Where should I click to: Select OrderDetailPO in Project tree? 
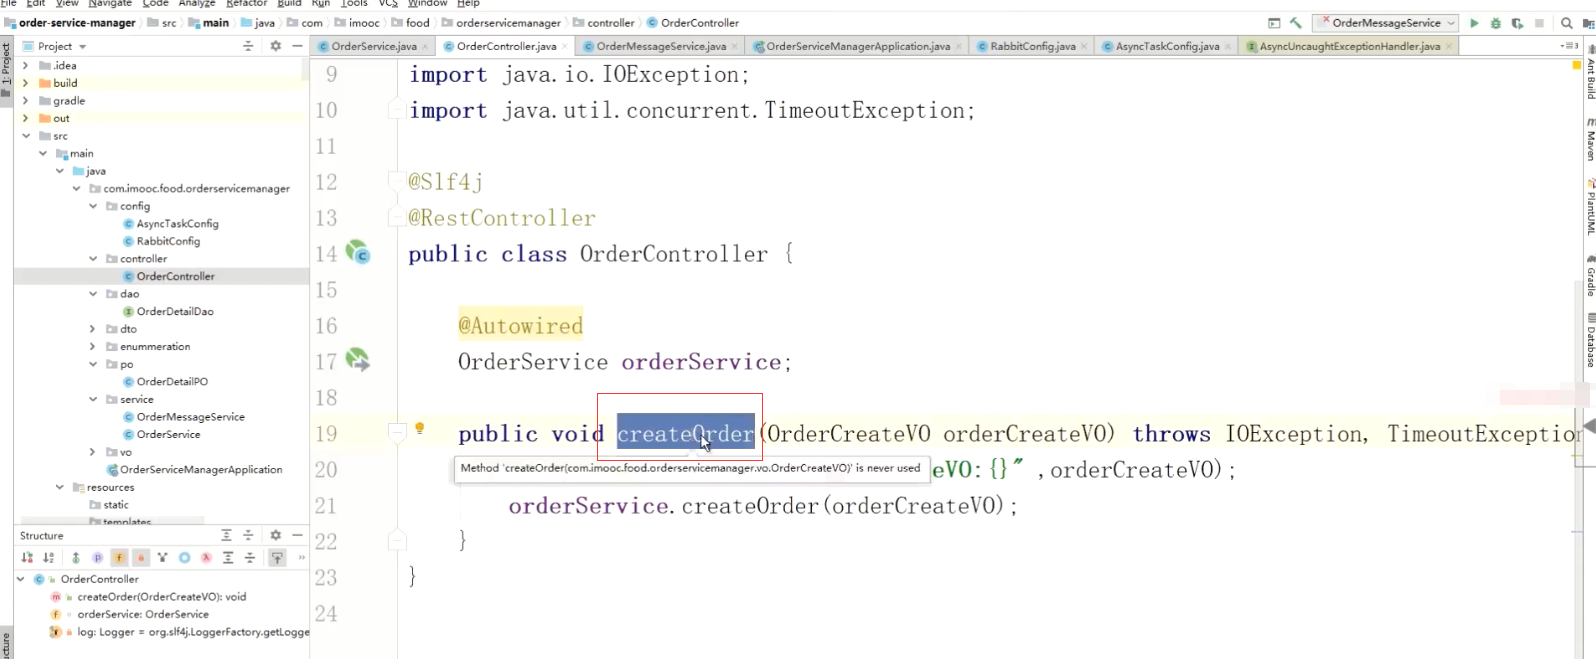[172, 381]
